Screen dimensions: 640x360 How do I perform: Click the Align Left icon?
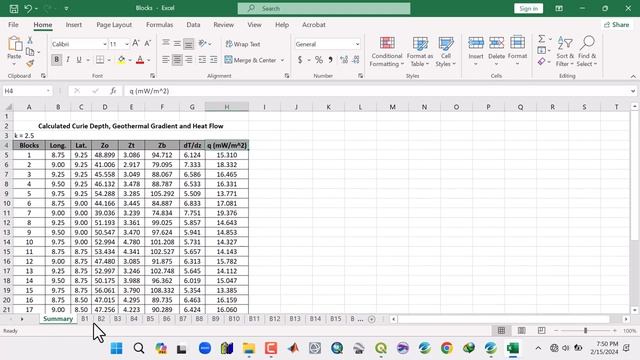(166, 60)
